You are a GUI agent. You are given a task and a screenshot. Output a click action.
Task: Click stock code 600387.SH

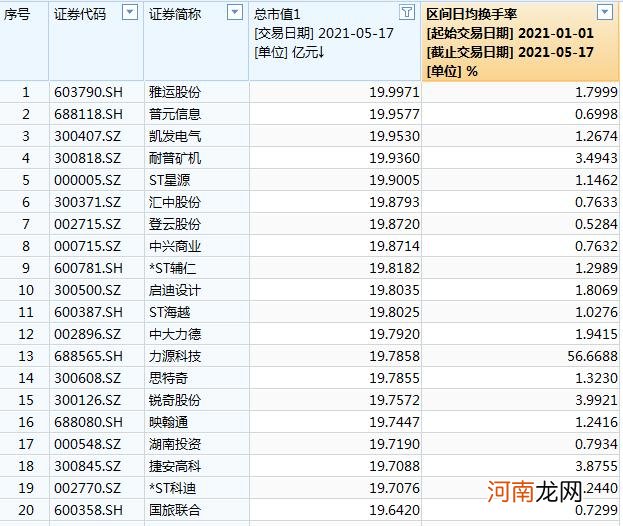pyautogui.click(x=88, y=312)
